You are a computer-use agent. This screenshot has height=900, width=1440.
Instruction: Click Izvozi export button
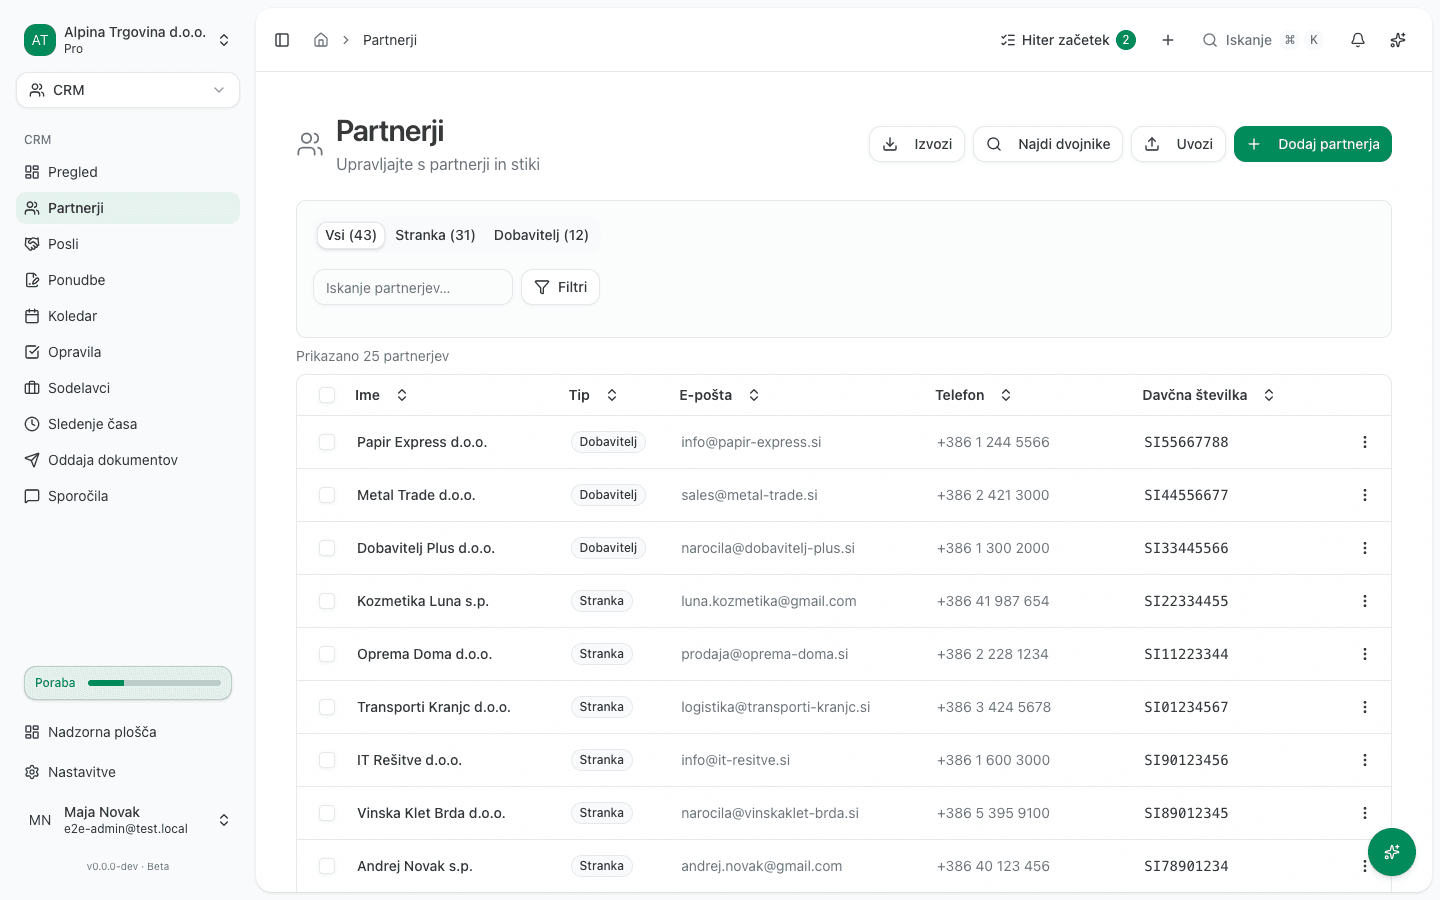(917, 144)
